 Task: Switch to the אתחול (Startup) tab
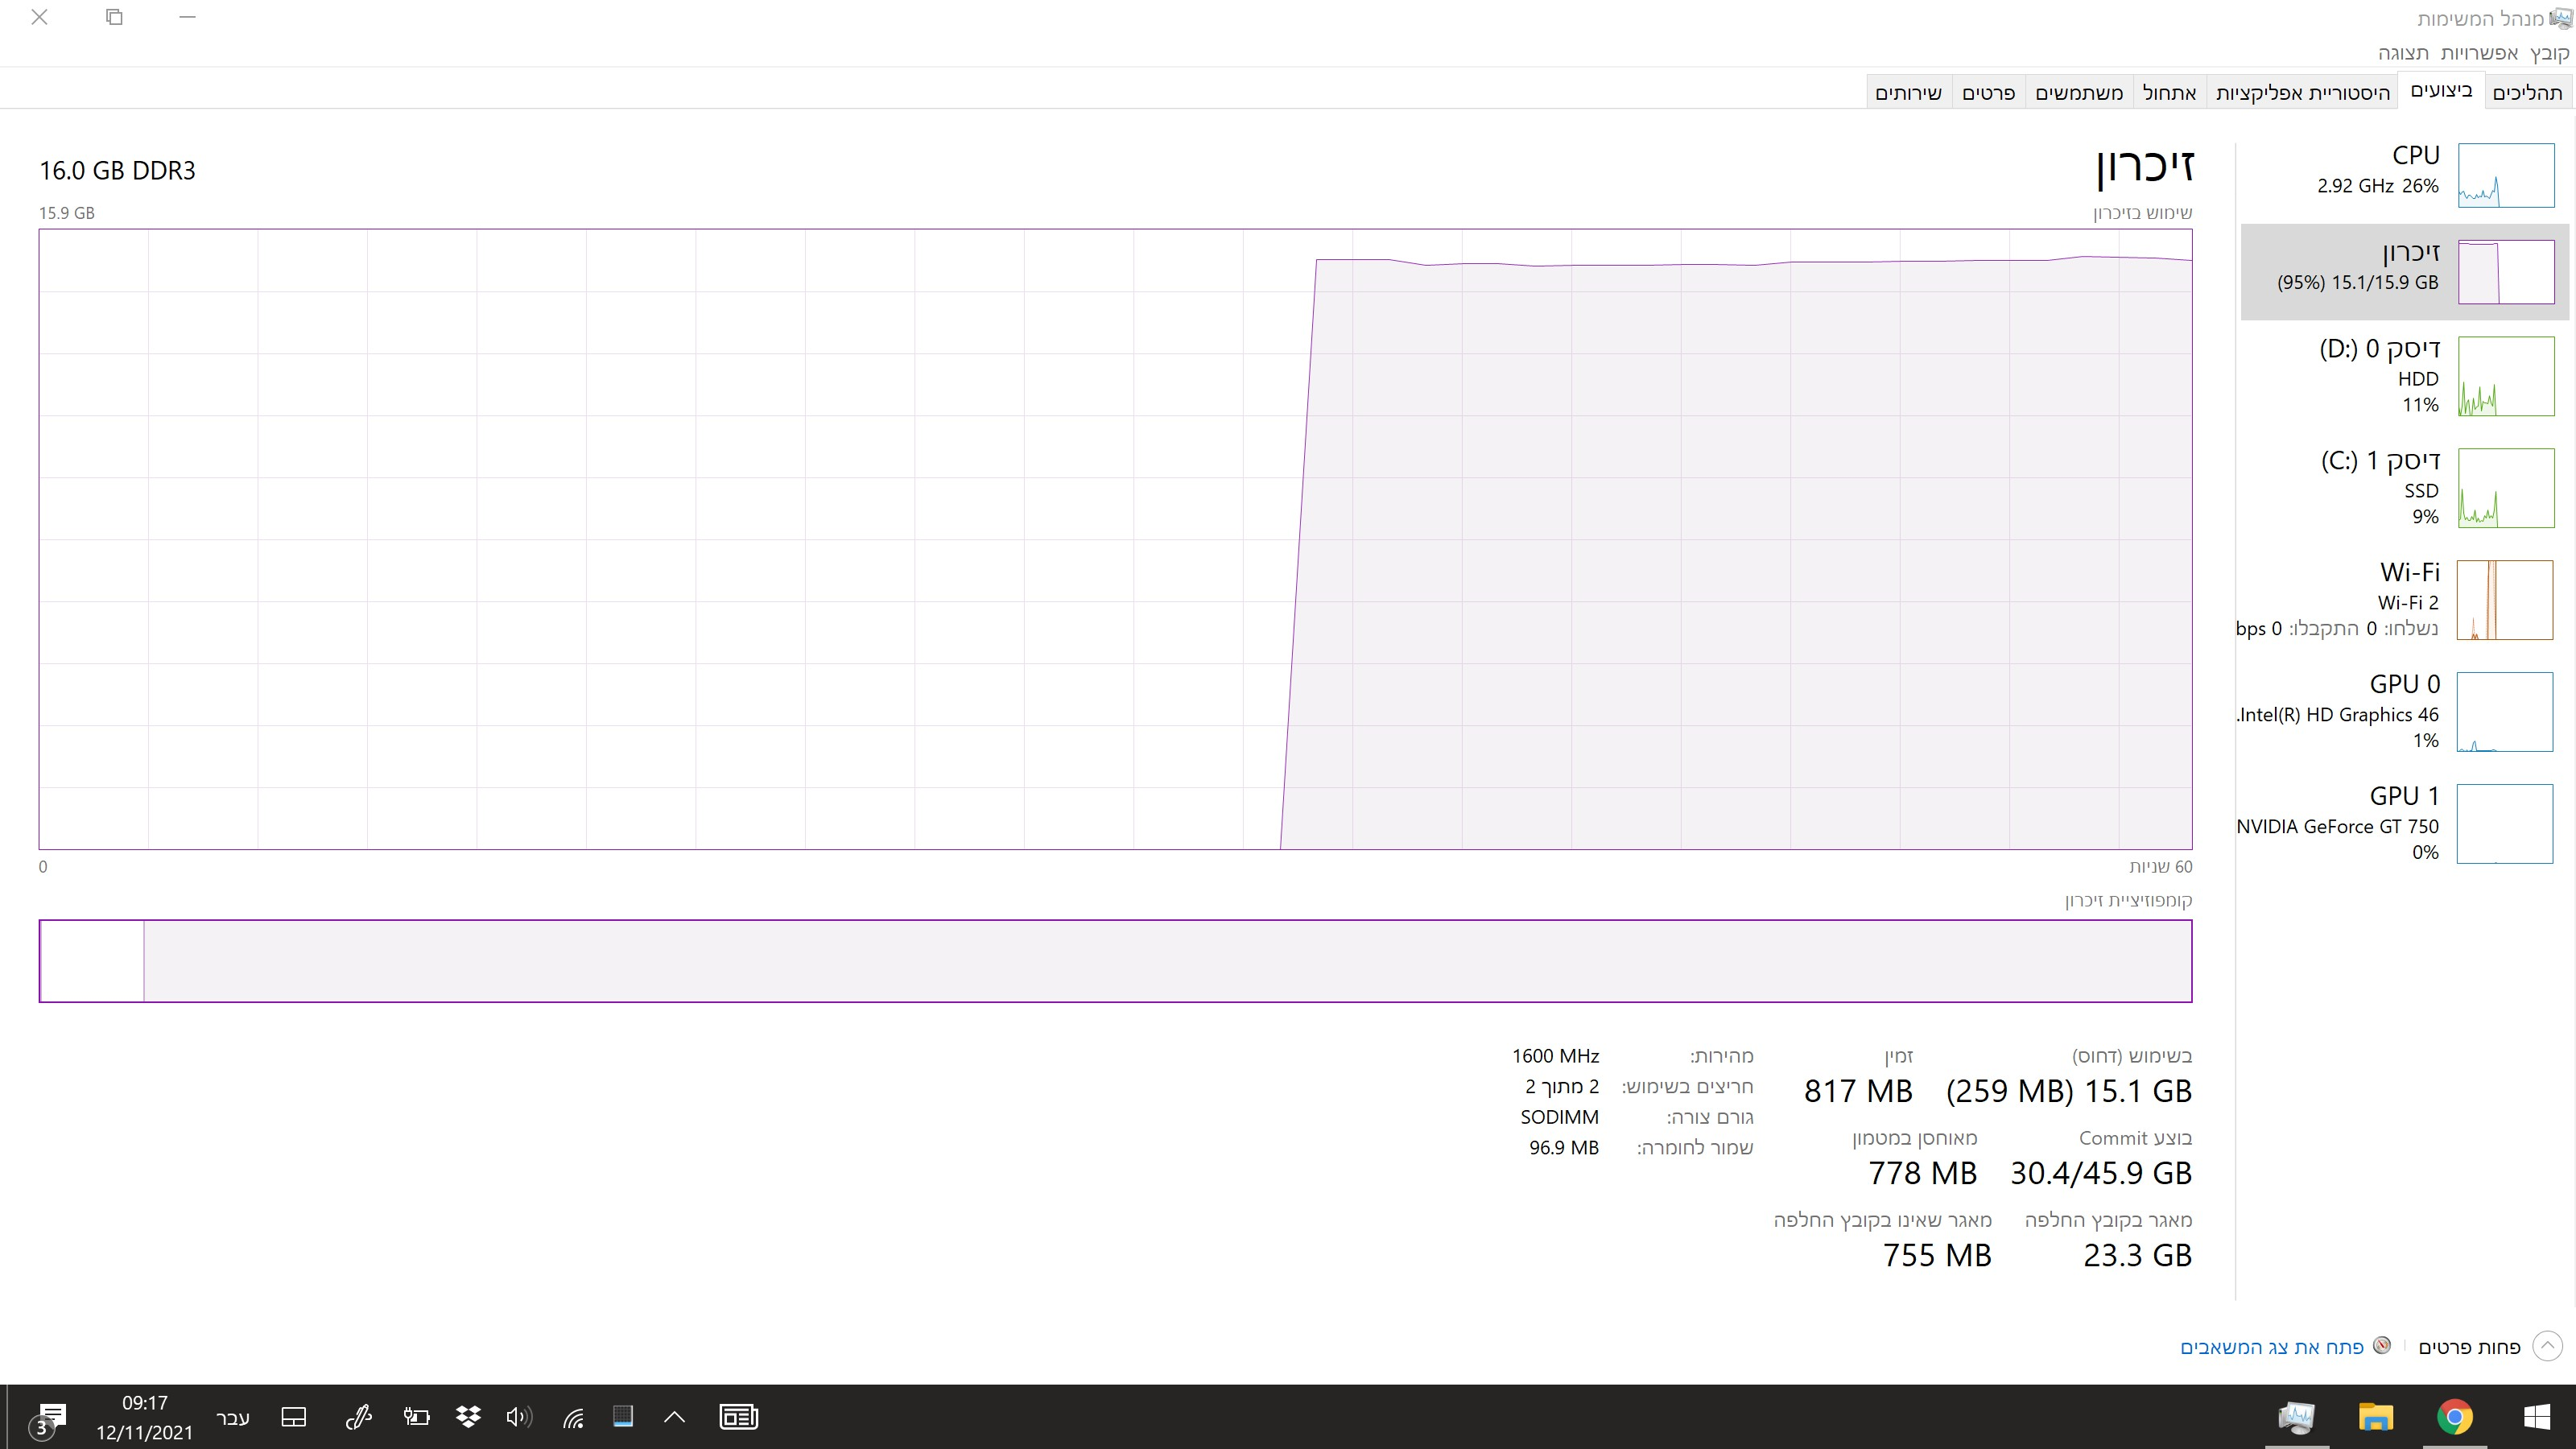tap(2169, 93)
